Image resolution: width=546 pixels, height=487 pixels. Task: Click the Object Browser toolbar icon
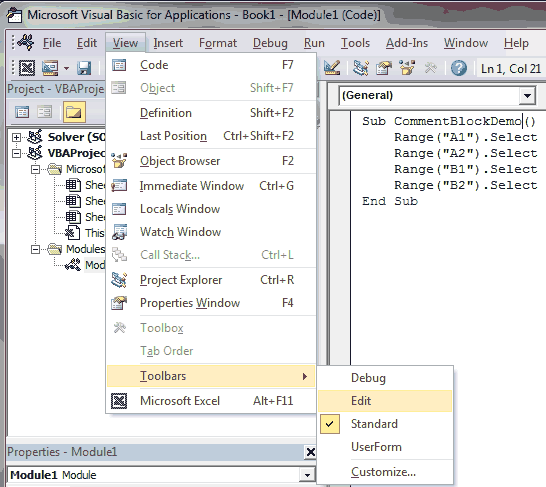click(x=407, y=68)
